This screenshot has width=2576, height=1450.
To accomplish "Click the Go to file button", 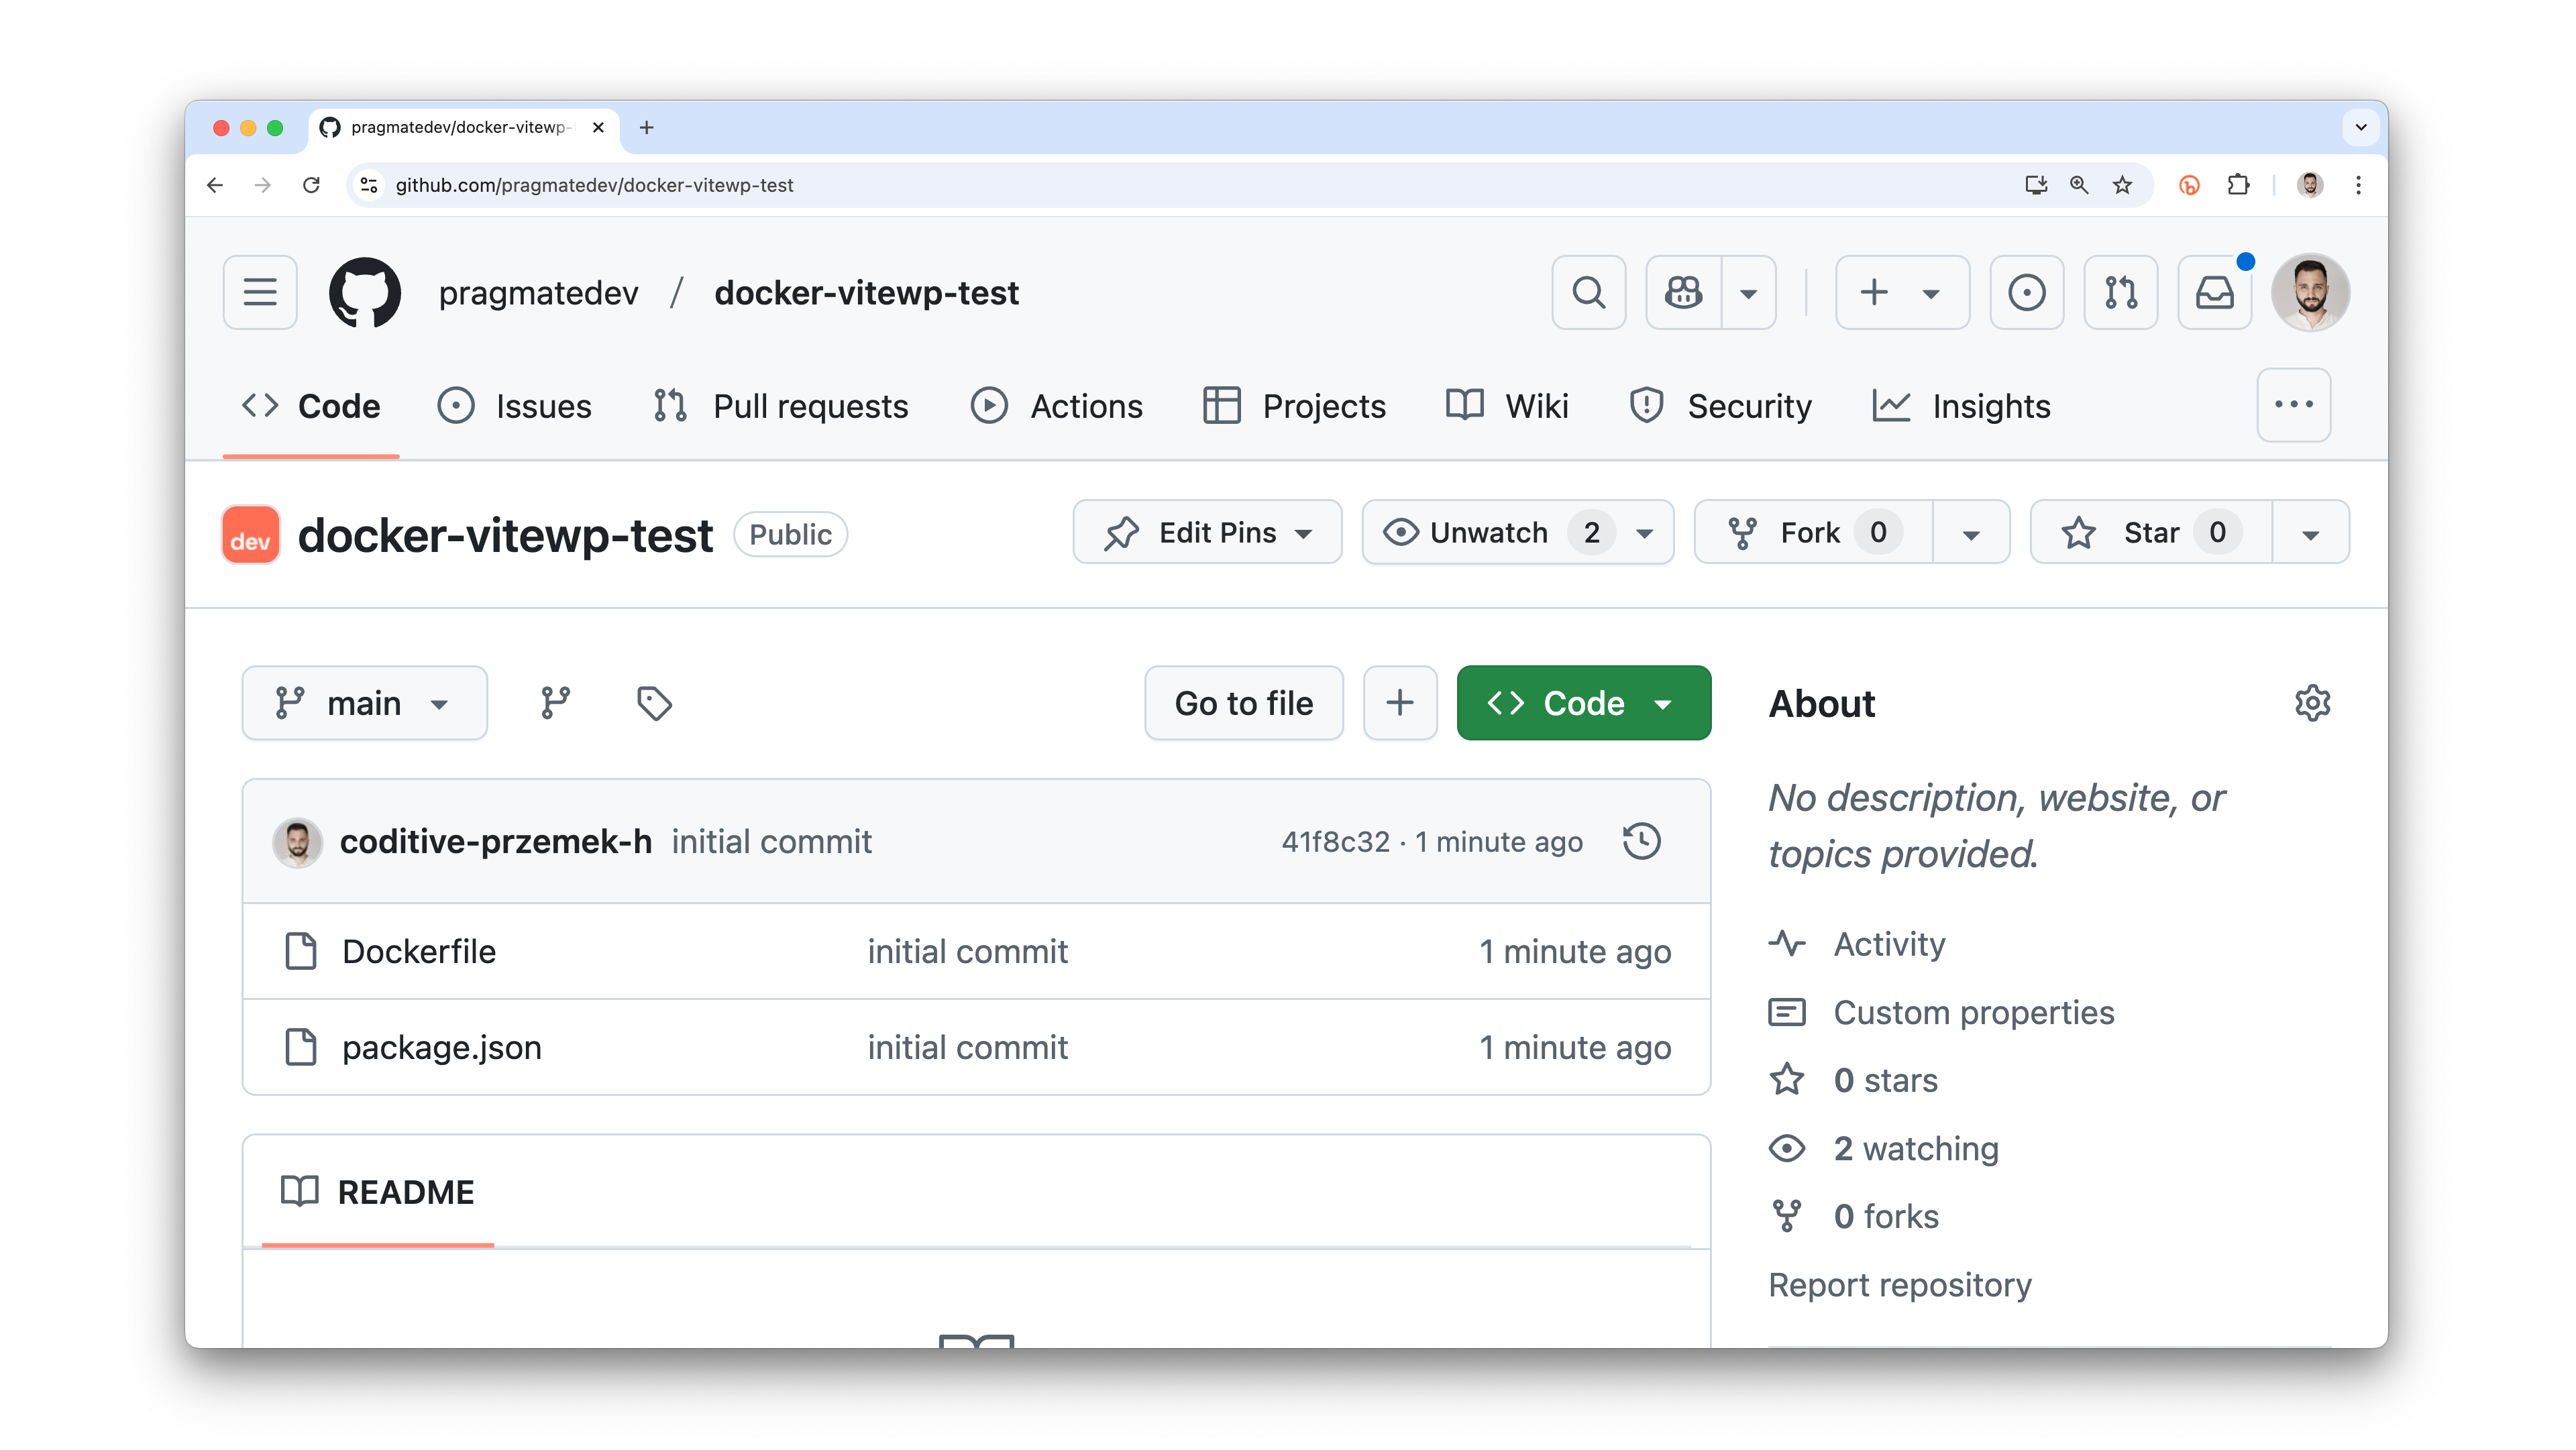I will pos(1243,703).
